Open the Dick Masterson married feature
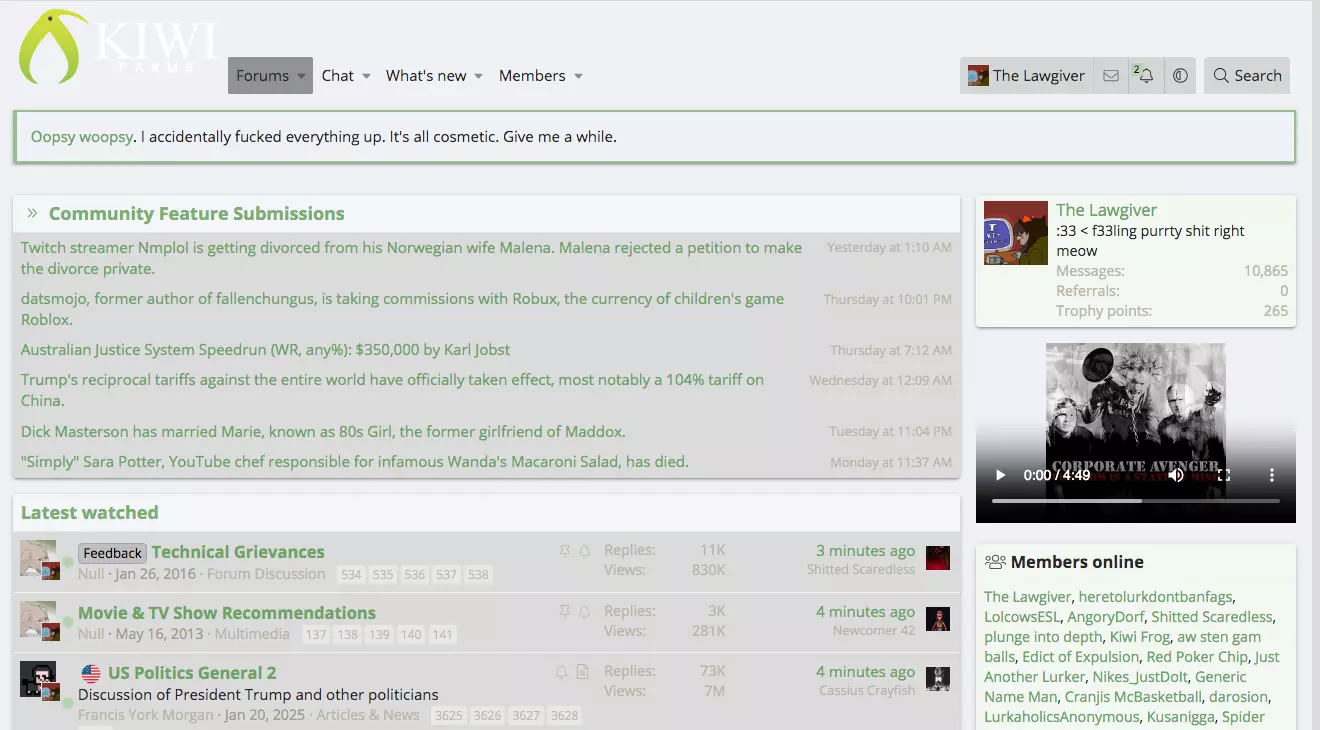This screenshot has width=1320, height=730. click(x=323, y=432)
